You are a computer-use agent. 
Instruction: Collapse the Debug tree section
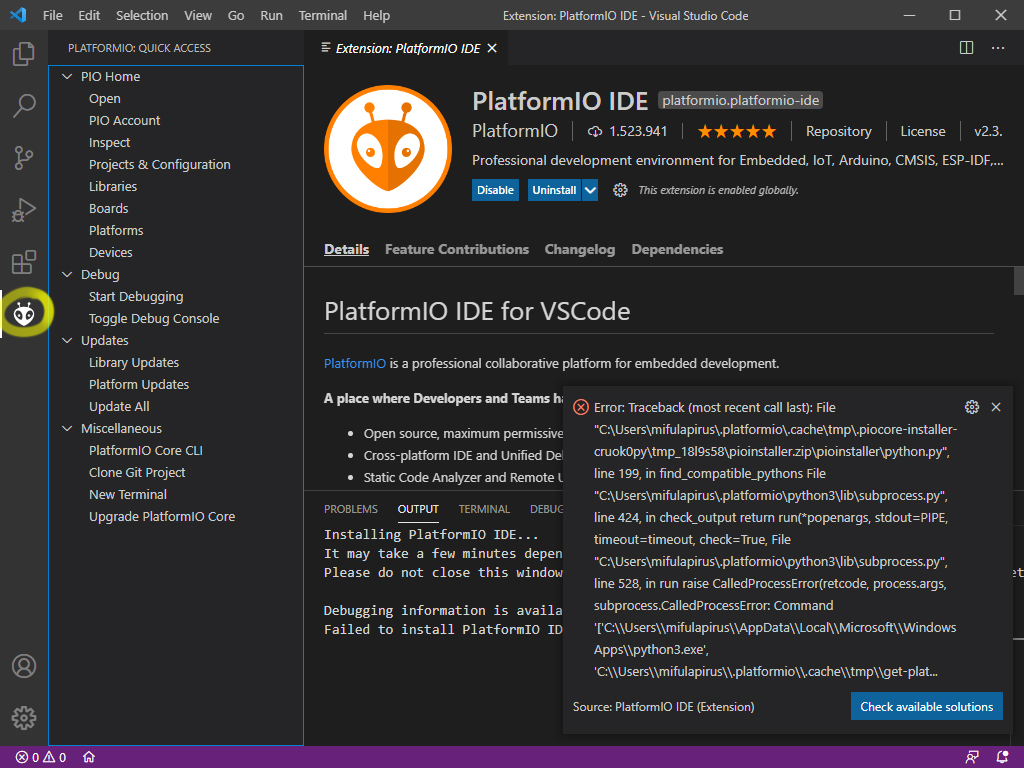point(67,274)
